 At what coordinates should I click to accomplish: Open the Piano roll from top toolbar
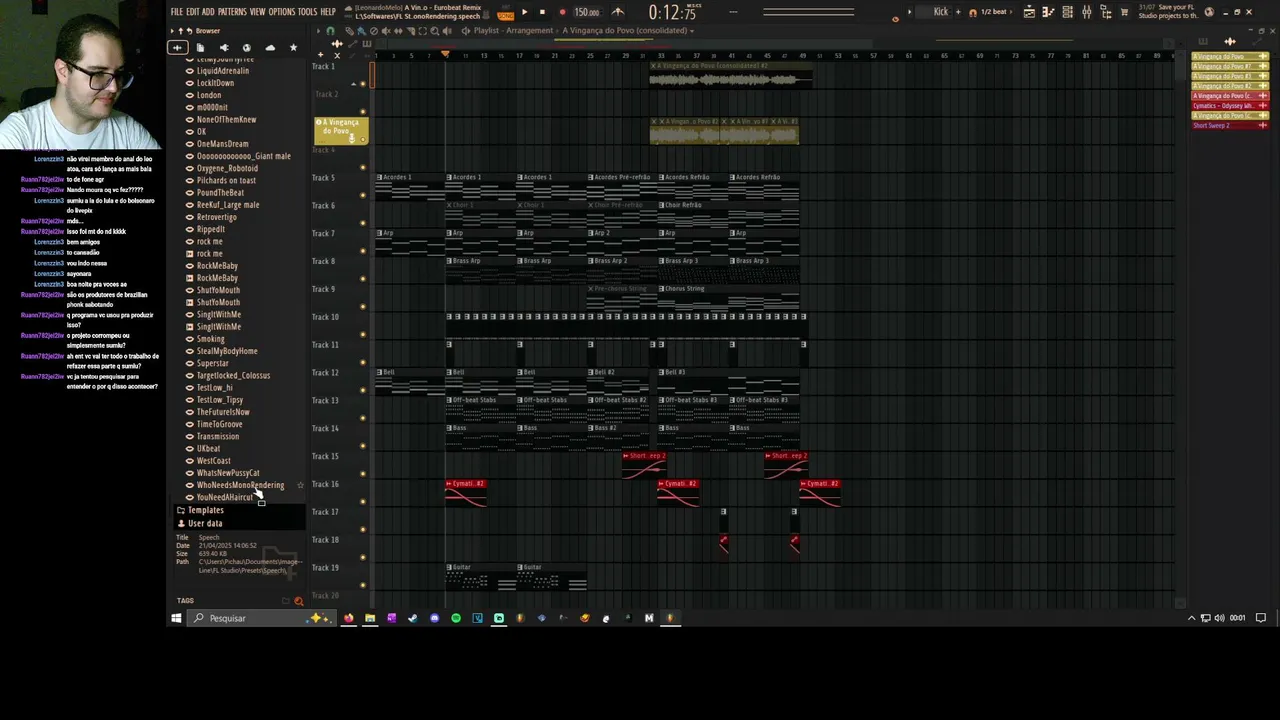pyautogui.click(x=1048, y=12)
